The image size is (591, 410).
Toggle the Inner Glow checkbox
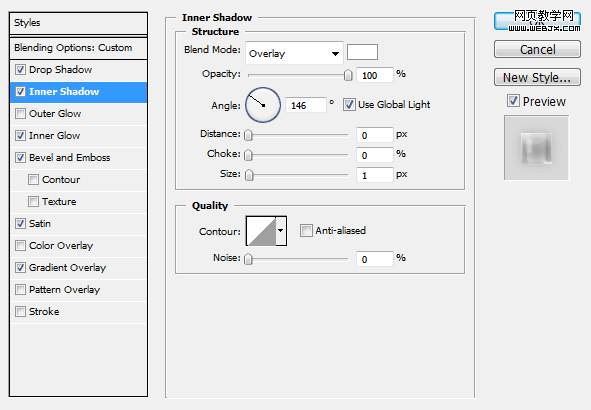pos(20,136)
